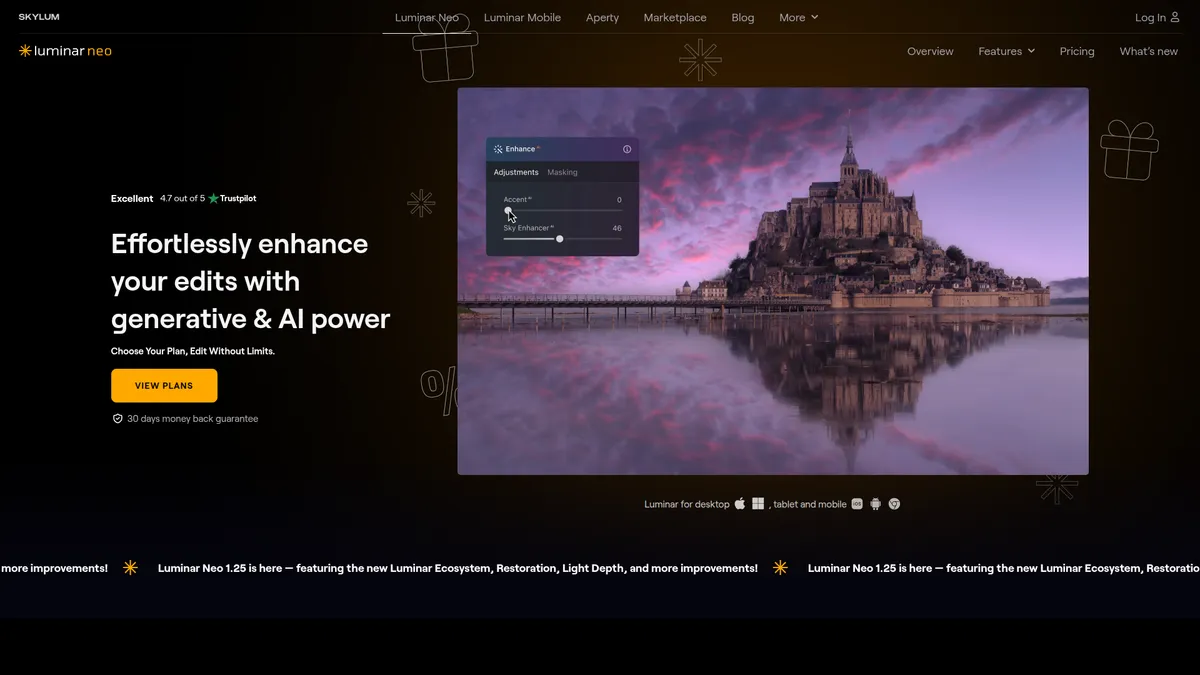
Task: Open the Pricing link
Action: [1077, 51]
